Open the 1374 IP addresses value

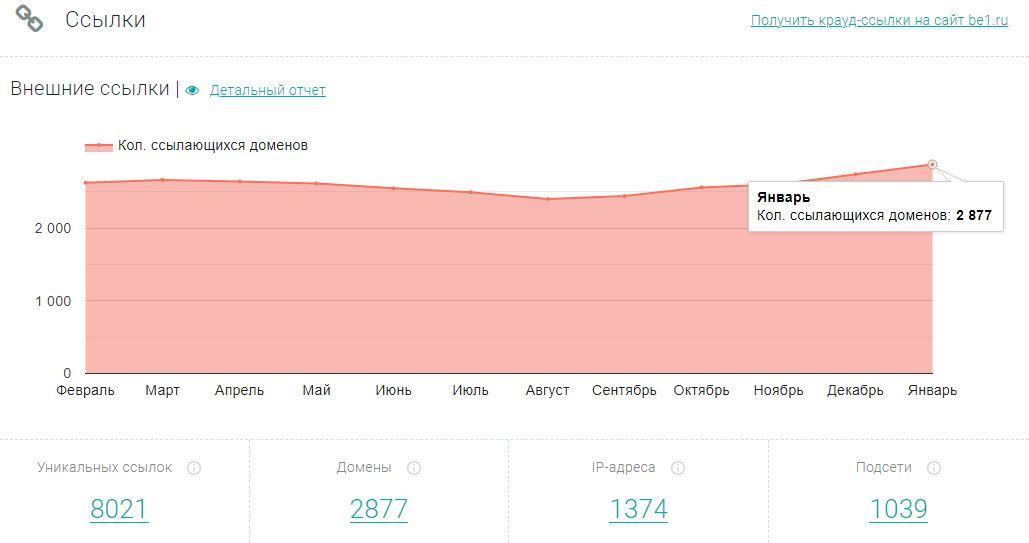click(x=638, y=509)
